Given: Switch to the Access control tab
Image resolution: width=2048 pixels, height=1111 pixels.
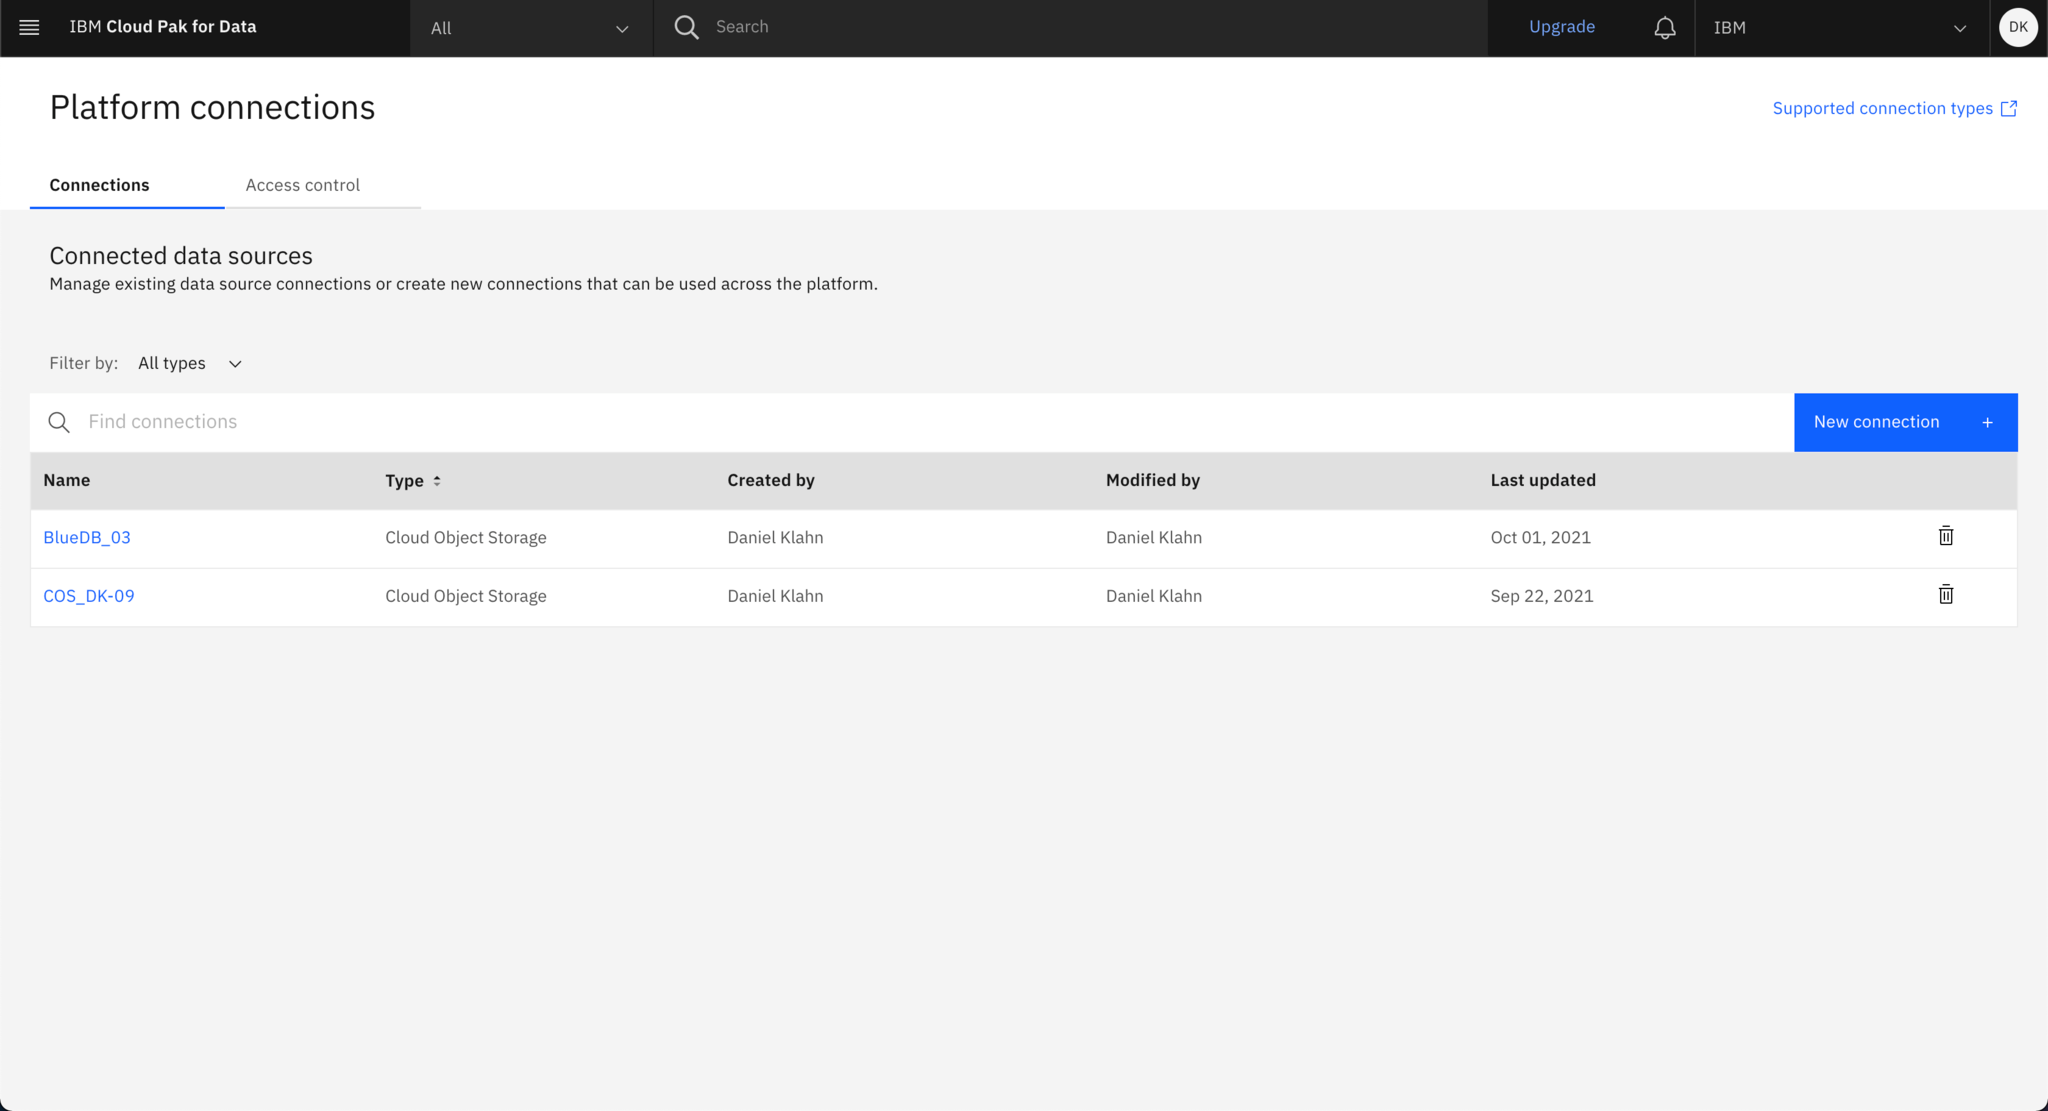Looking at the screenshot, I should pyautogui.click(x=302, y=185).
